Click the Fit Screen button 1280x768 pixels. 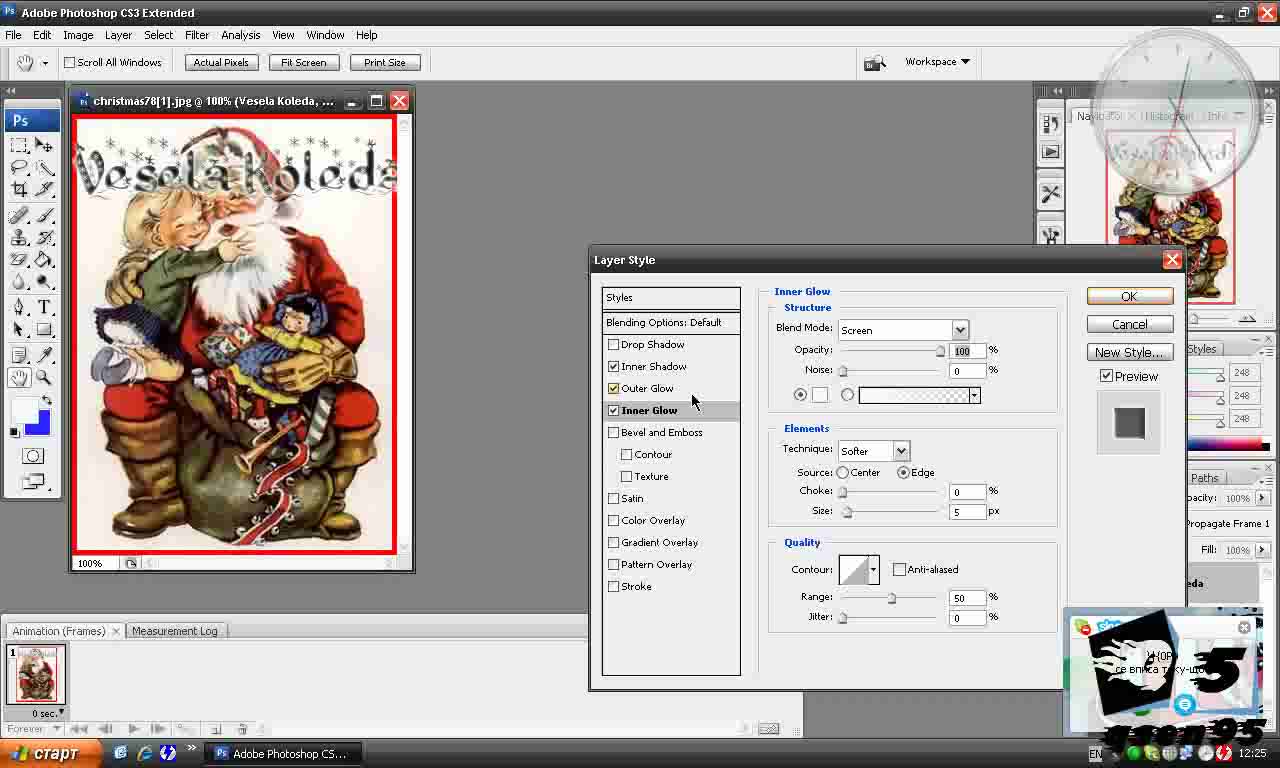tap(304, 63)
